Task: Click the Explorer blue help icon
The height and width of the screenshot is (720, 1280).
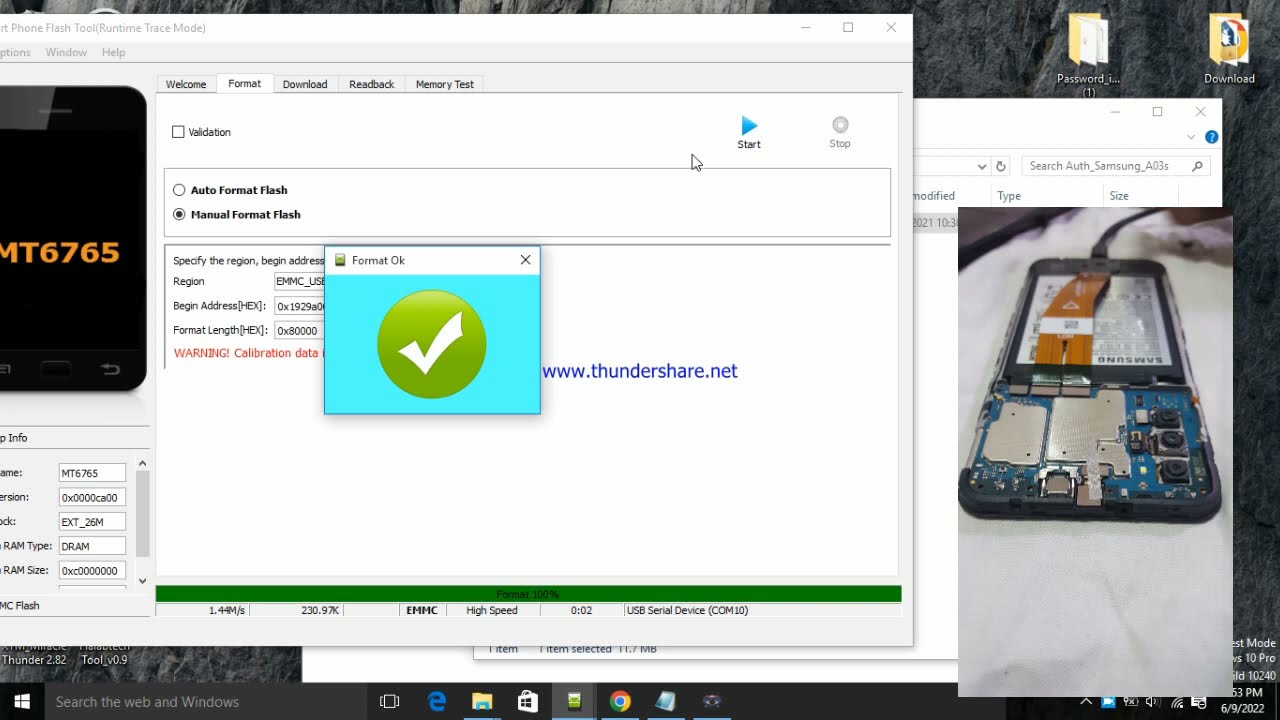Action: (x=1211, y=137)
